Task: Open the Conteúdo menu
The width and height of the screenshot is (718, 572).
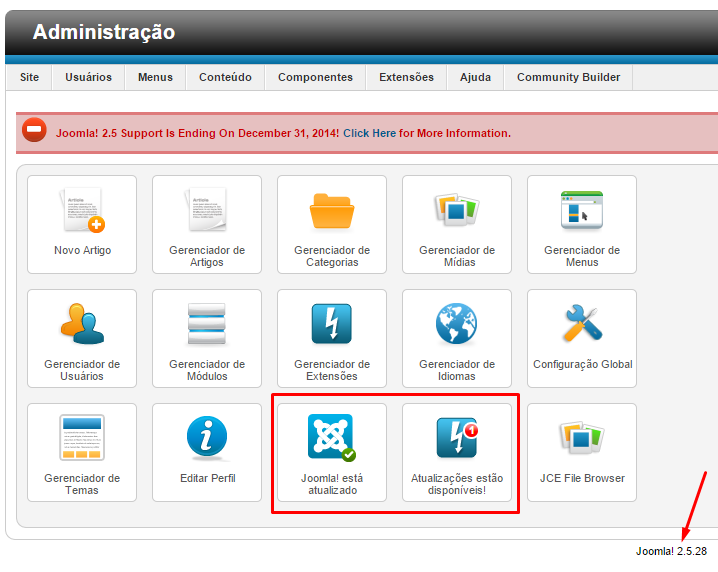Action: [x=225, y=77]
